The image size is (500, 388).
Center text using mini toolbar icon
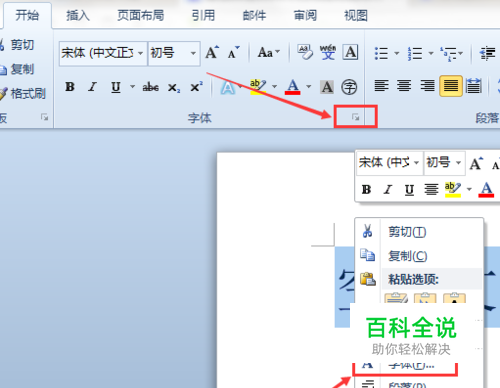click(x=431, y=190)
